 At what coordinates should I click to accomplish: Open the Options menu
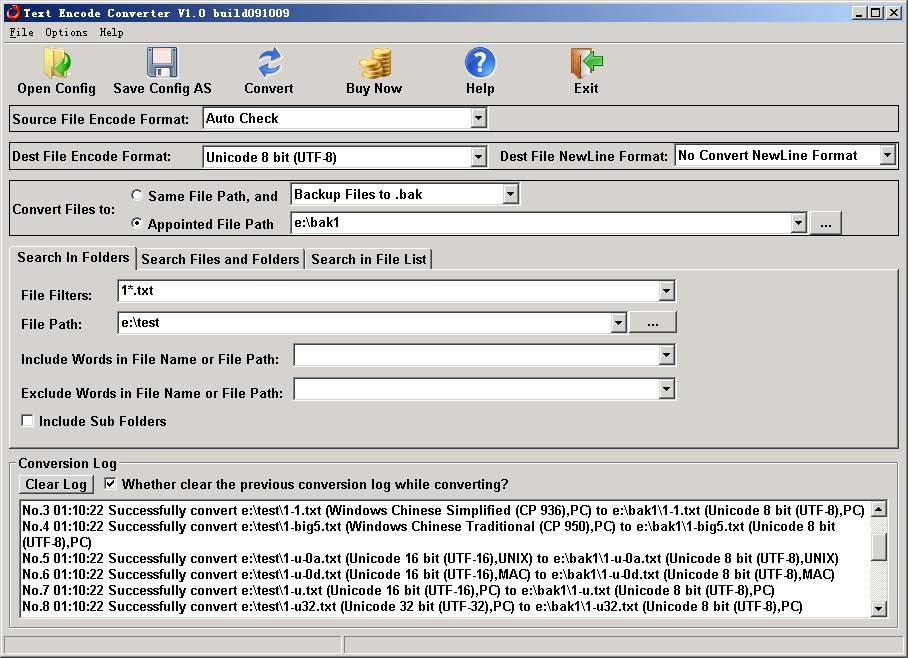click(66, 32)
